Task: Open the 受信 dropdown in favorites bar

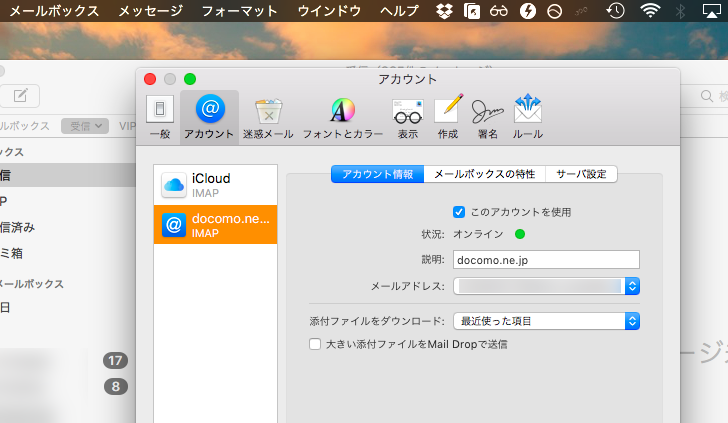Action: point(85,126)
